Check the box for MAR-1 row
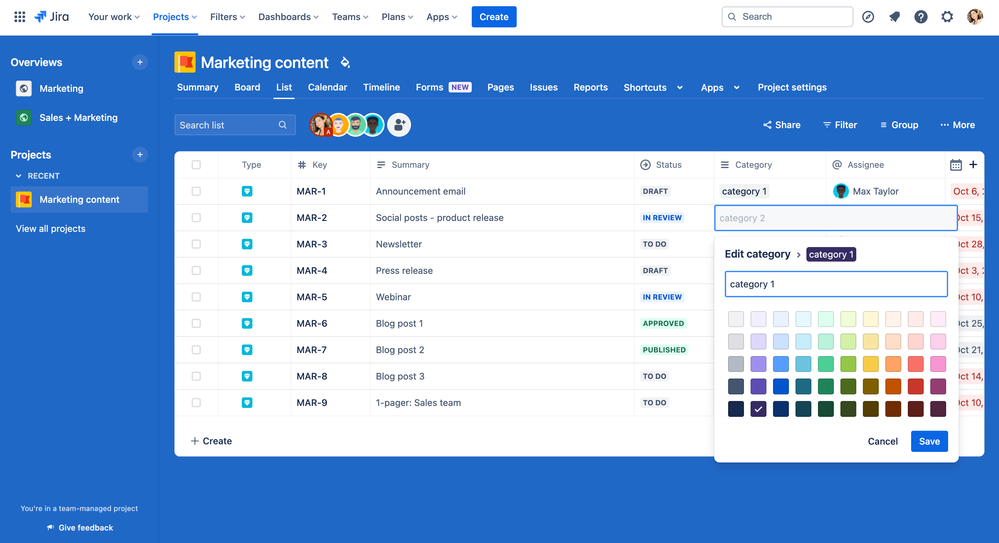This screenshot has width=999, height=543. coord(196,191)
